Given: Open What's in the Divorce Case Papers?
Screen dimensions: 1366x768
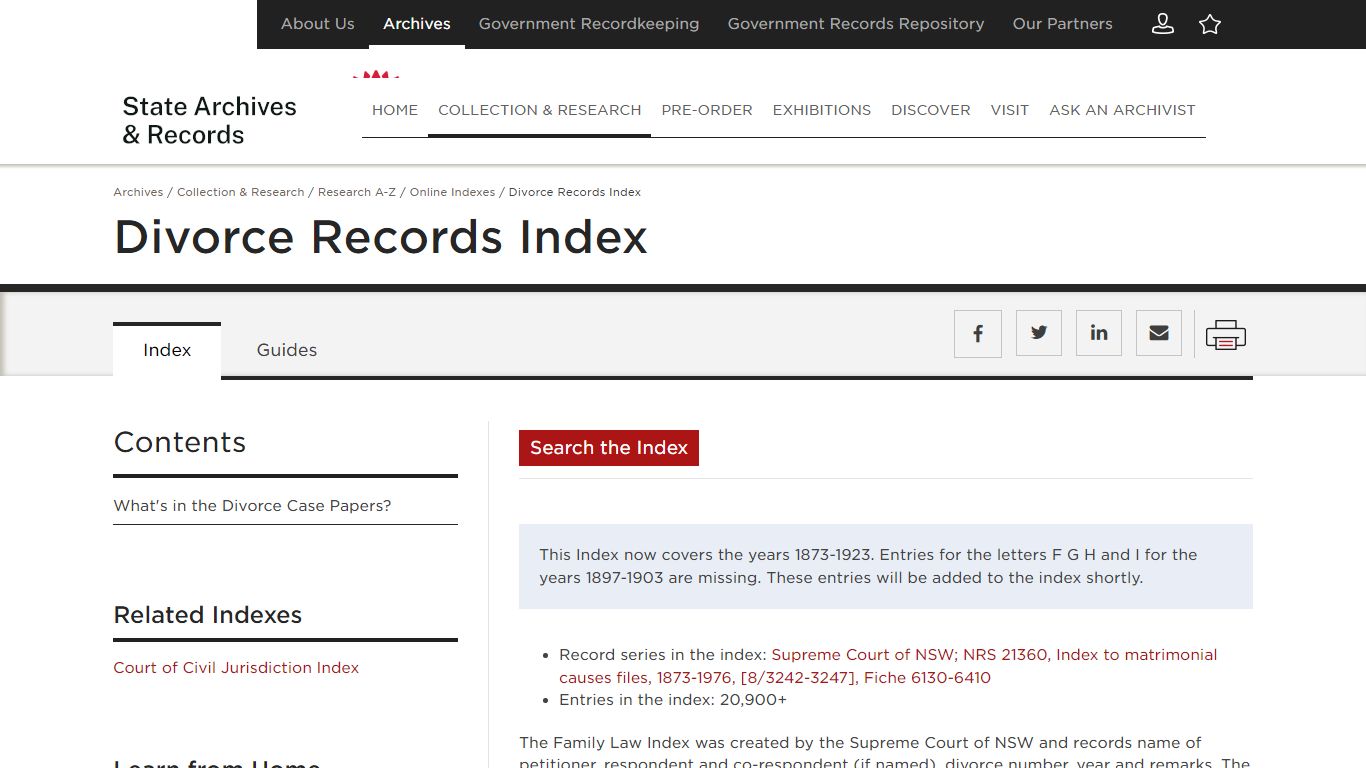Looking at the screenshot, I should [252, 506].
